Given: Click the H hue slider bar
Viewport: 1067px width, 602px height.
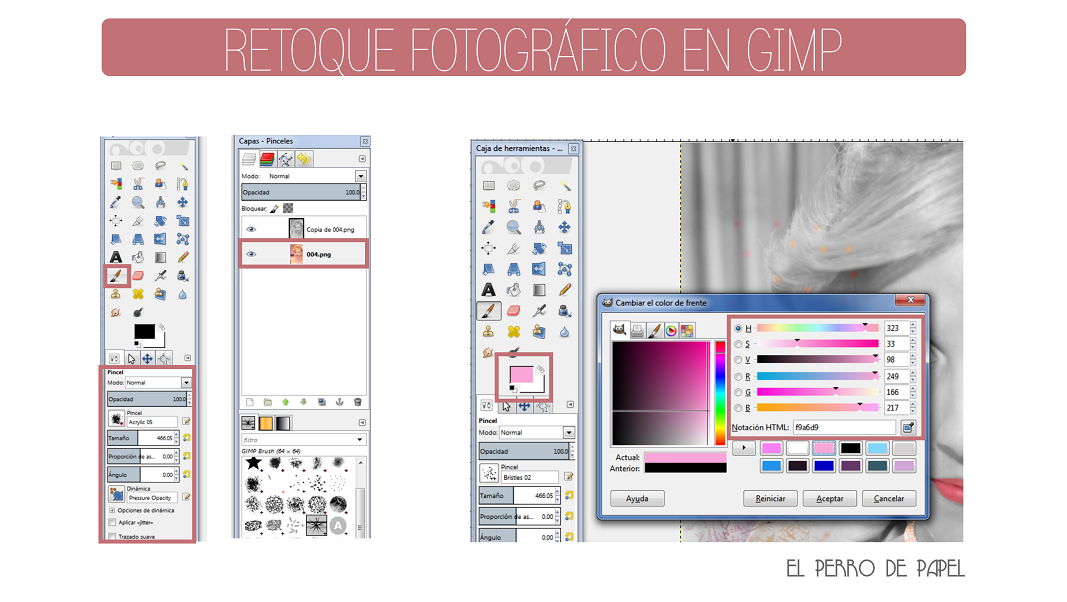Looking at the screenshot, I should pos(817,328).
